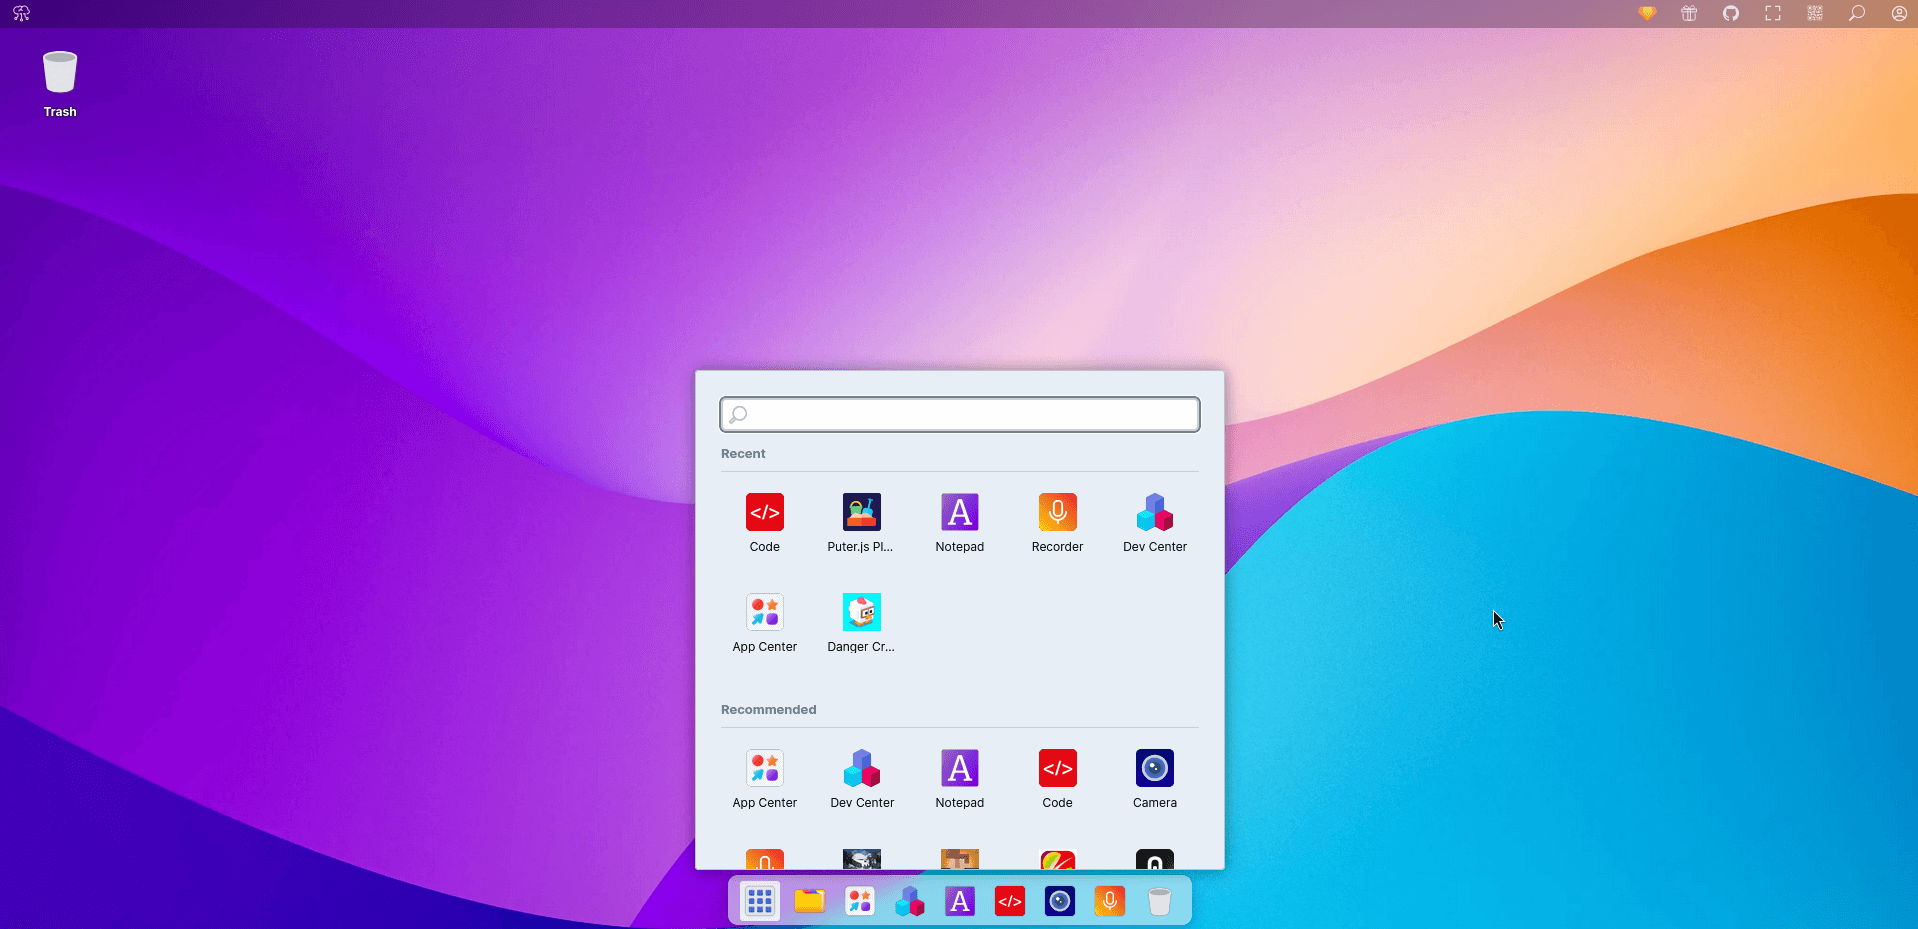Open the Camera app from the taskbar
Screen dimensions: 1918x929
click(1059, 901)
